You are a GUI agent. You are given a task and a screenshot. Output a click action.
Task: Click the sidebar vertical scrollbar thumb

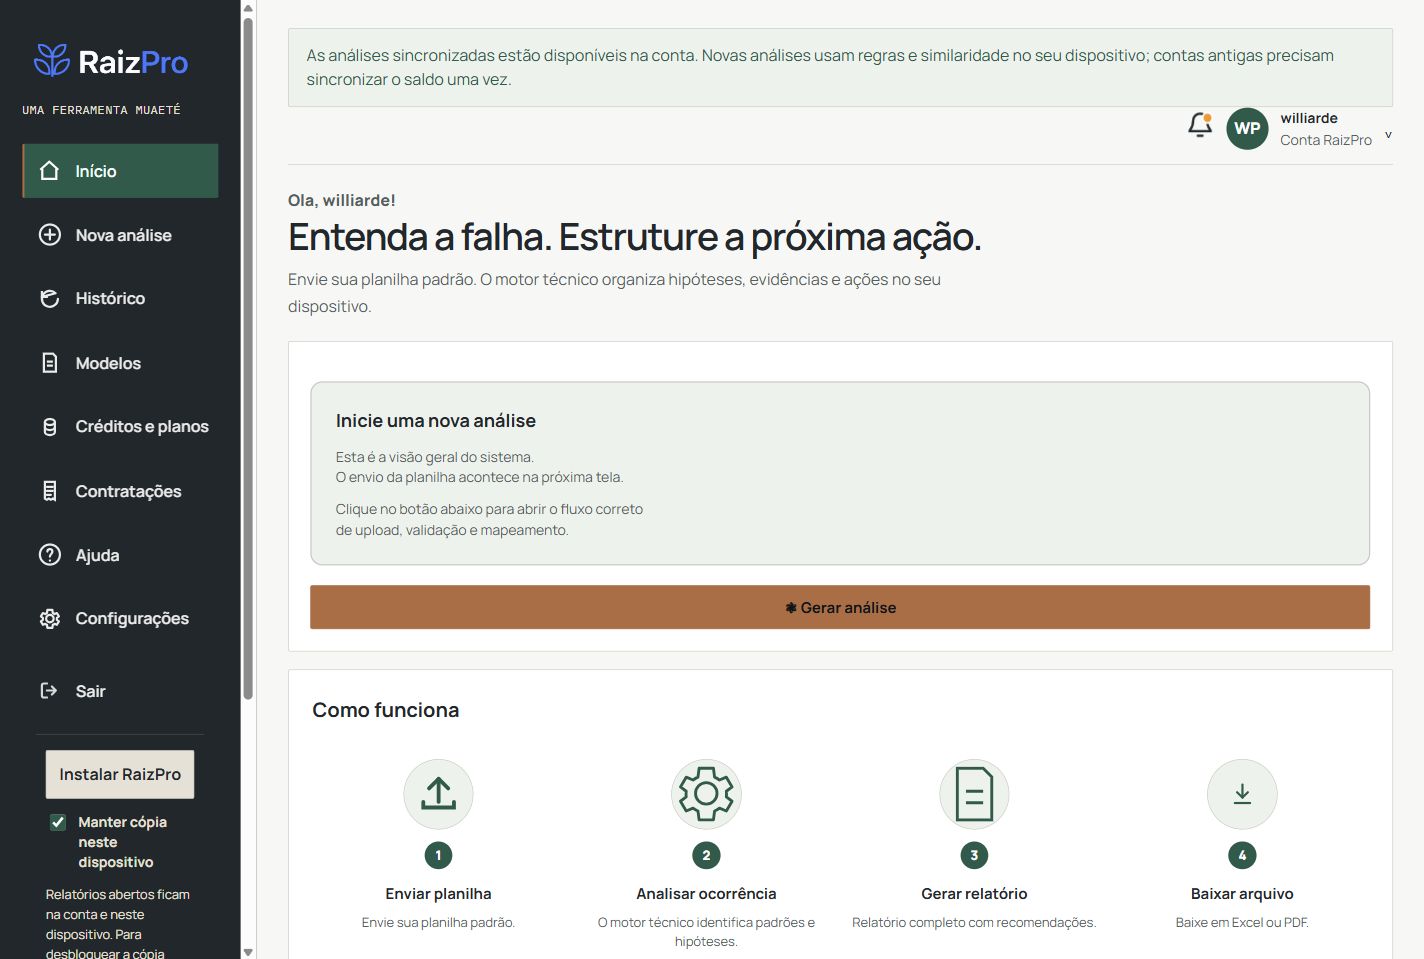(x=248, y=358)
